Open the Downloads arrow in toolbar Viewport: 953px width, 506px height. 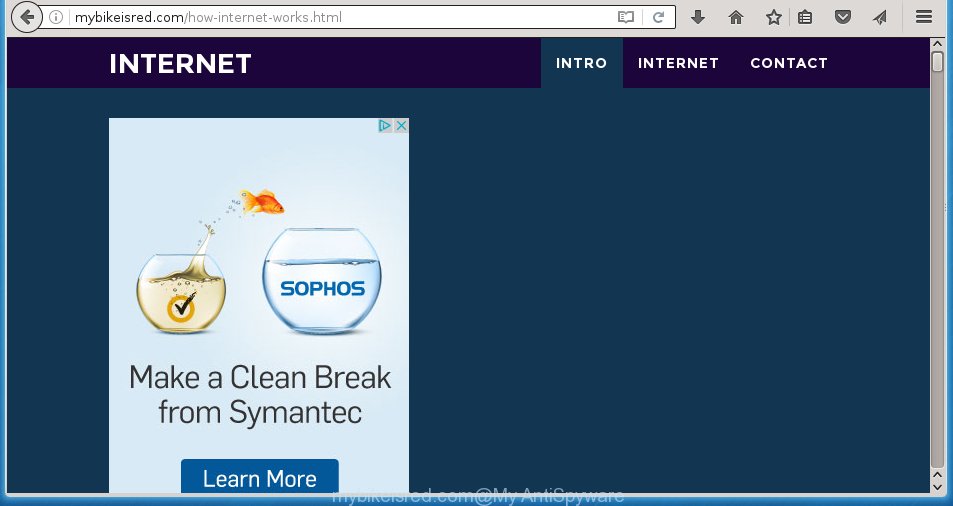[698, 17]
